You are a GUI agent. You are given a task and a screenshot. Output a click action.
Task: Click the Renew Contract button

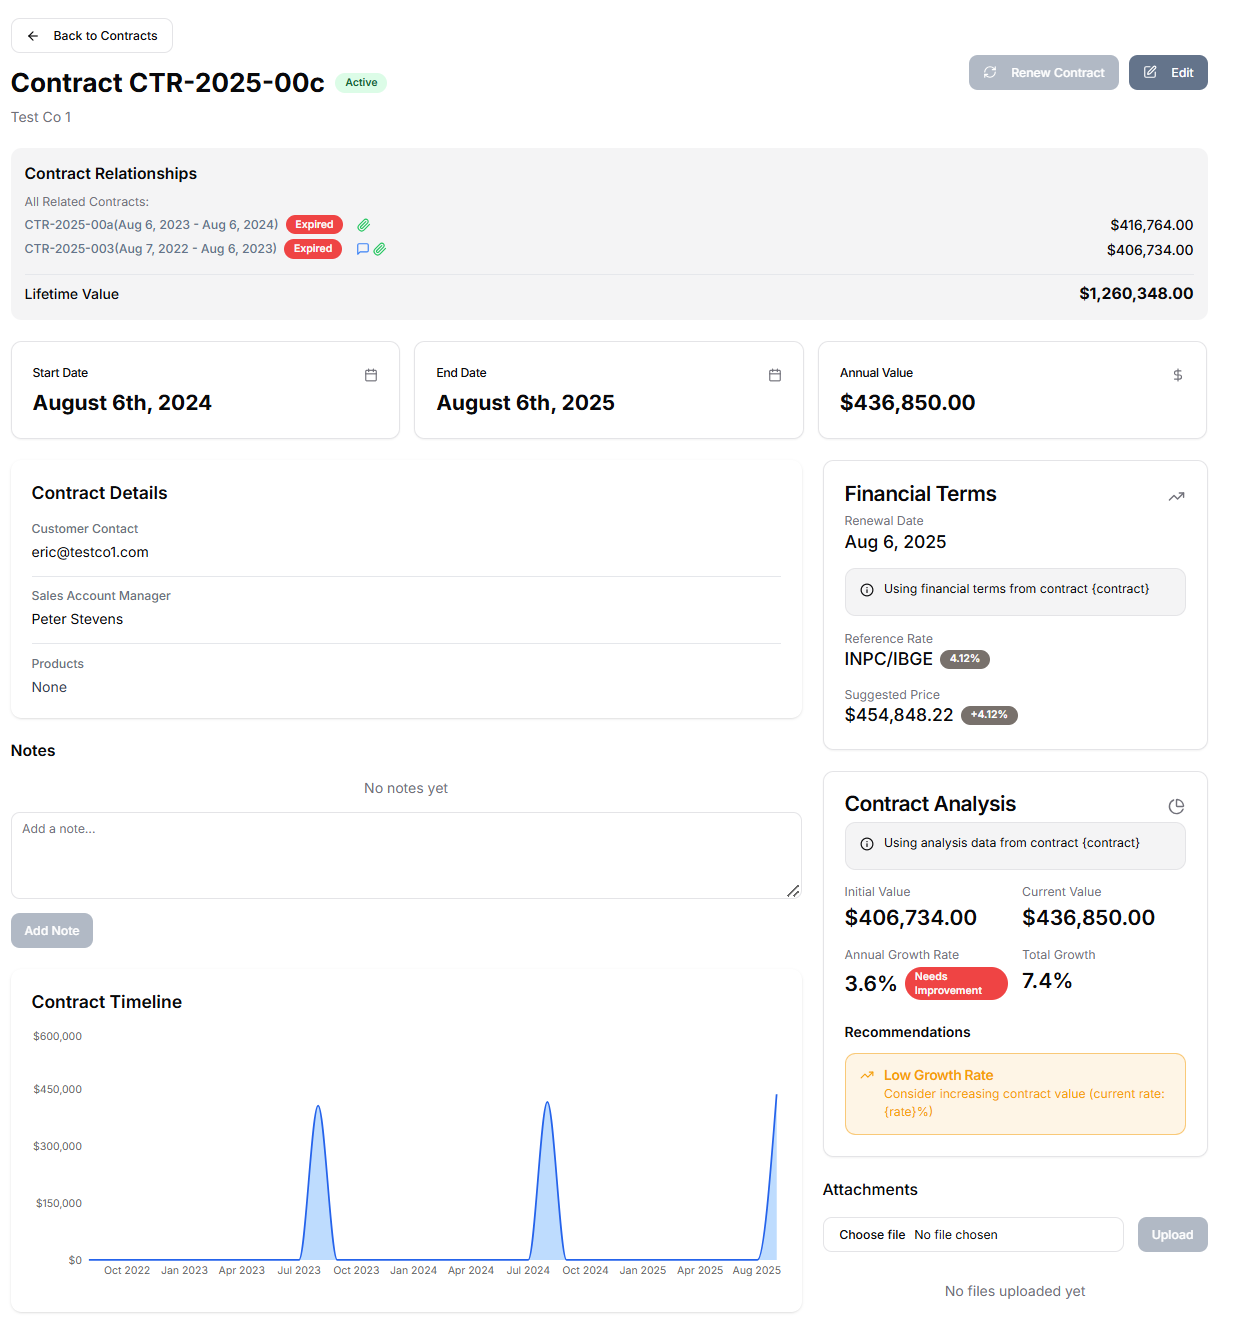(x=1043, y=73)
